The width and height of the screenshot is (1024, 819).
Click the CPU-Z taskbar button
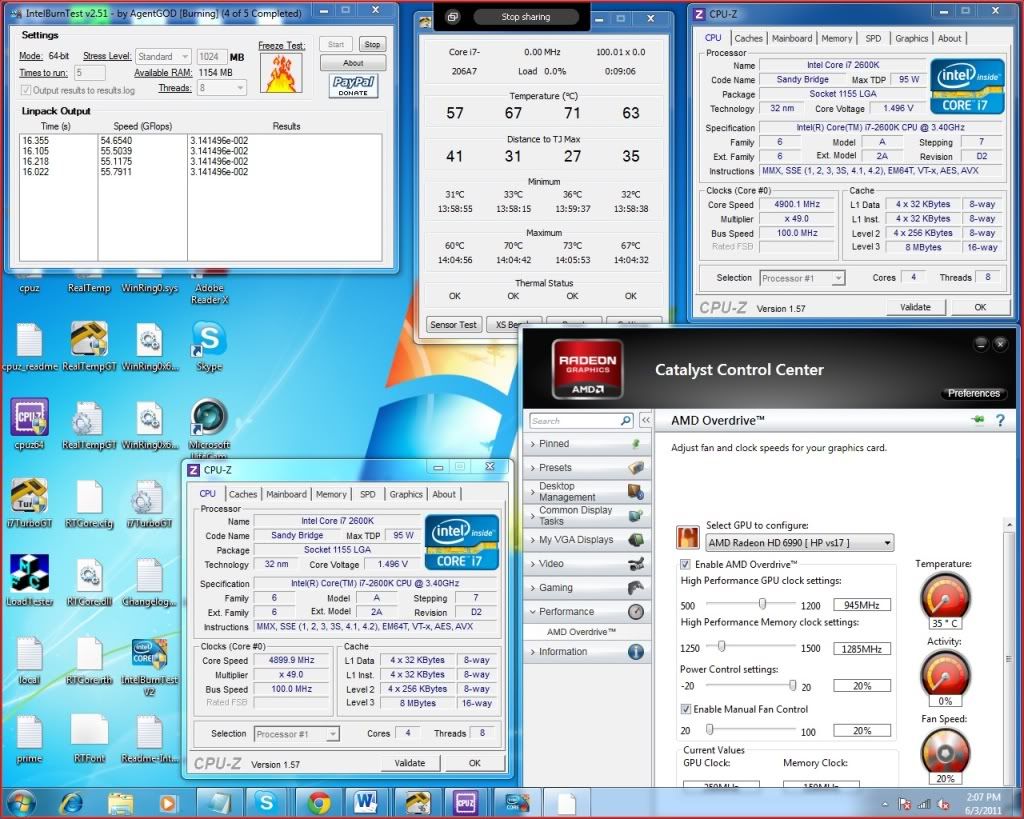(466, 802)
